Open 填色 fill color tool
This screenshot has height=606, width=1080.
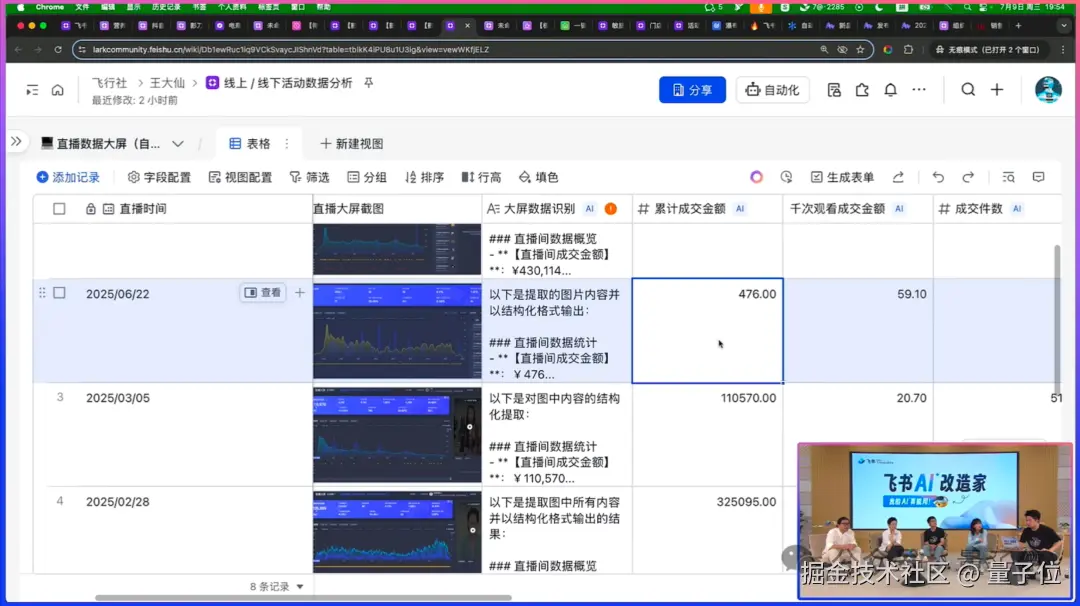coord(538,178)
